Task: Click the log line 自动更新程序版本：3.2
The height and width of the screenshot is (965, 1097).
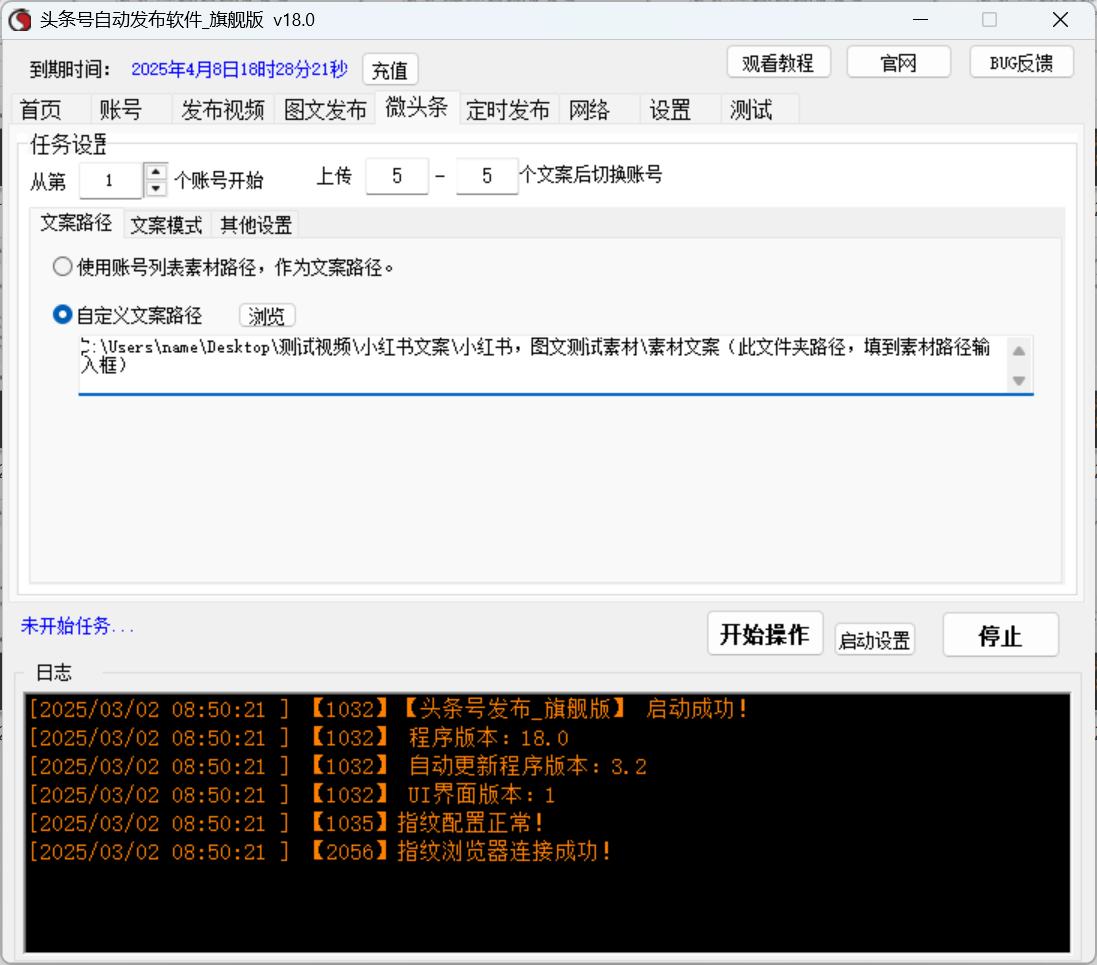Action: coord(338,766)
